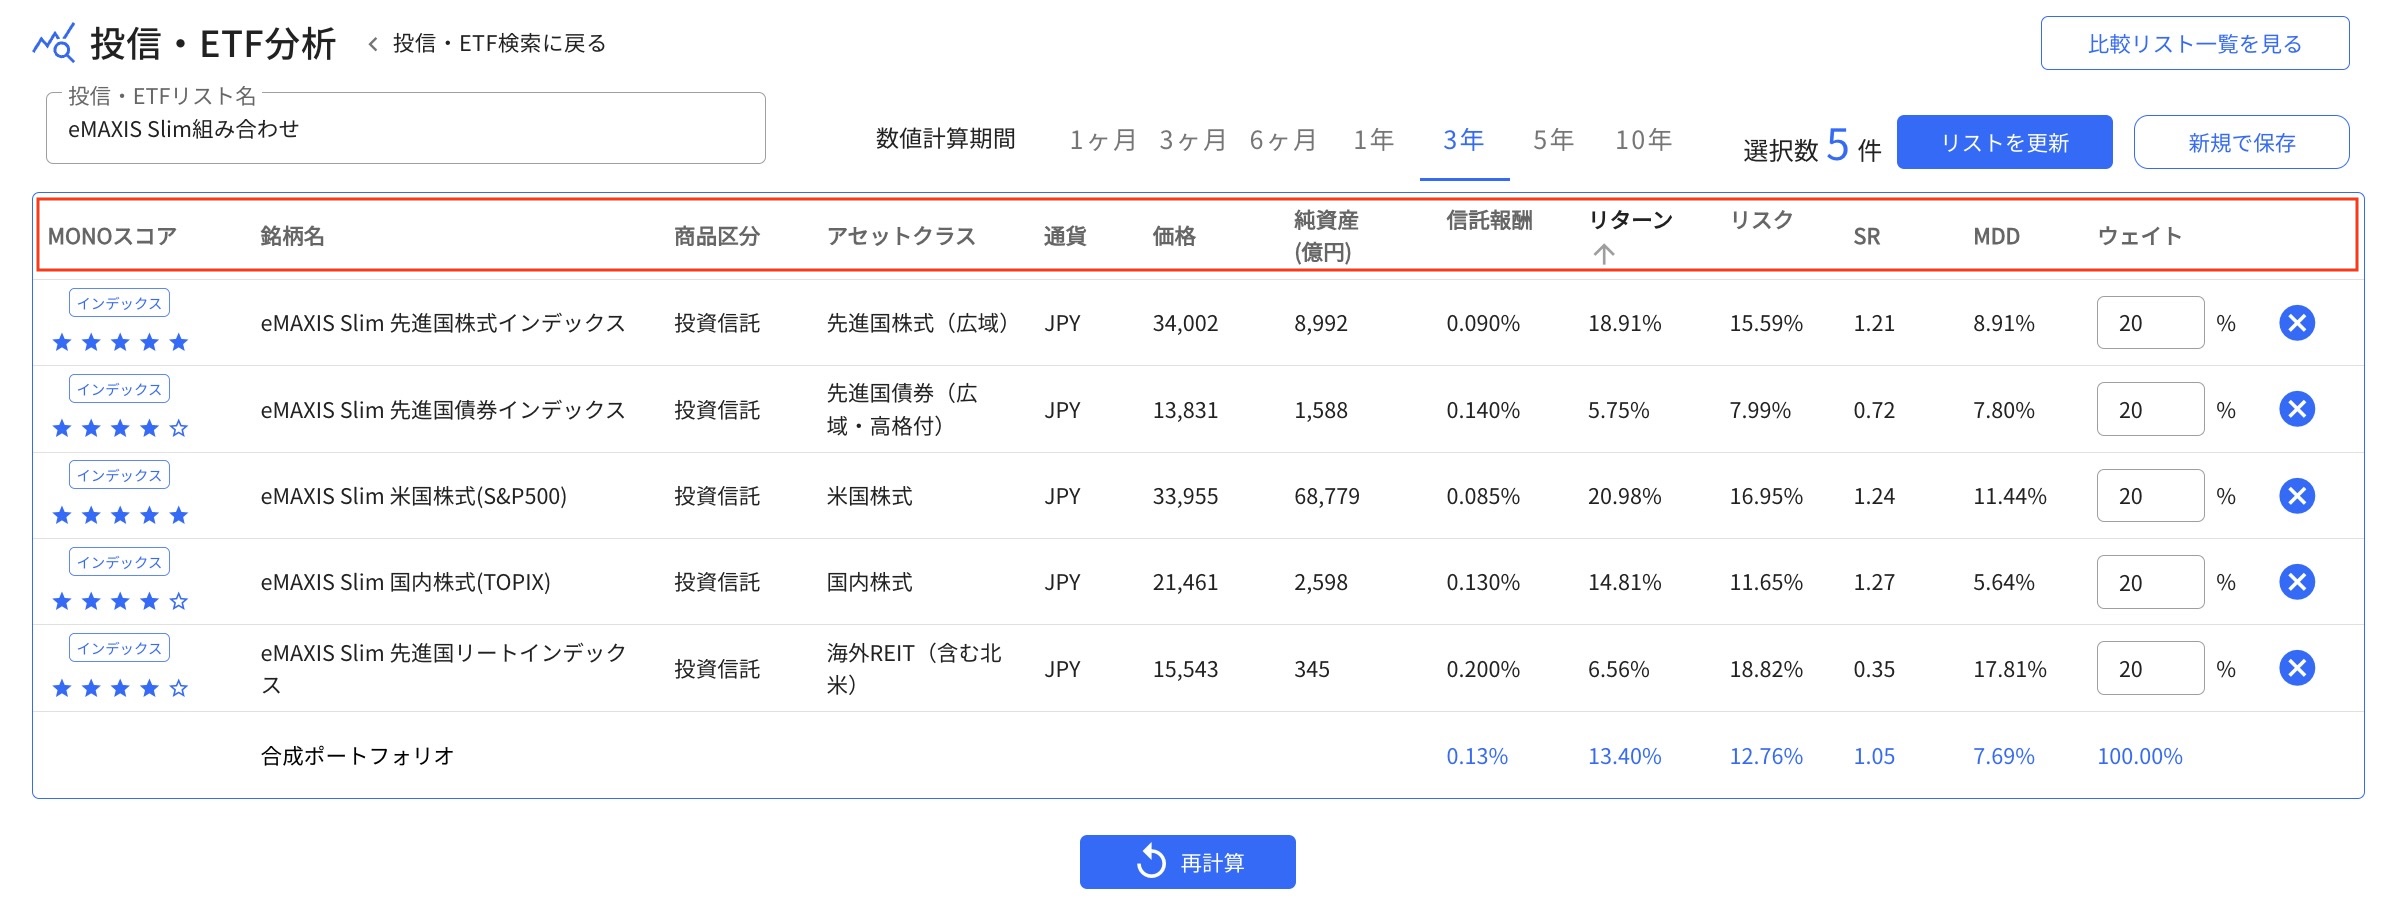Image resolution: width=2396 pixels, height=908 pixels.
Task: Select the 1ヶ月 calculation period
Action: [1102, 140]
